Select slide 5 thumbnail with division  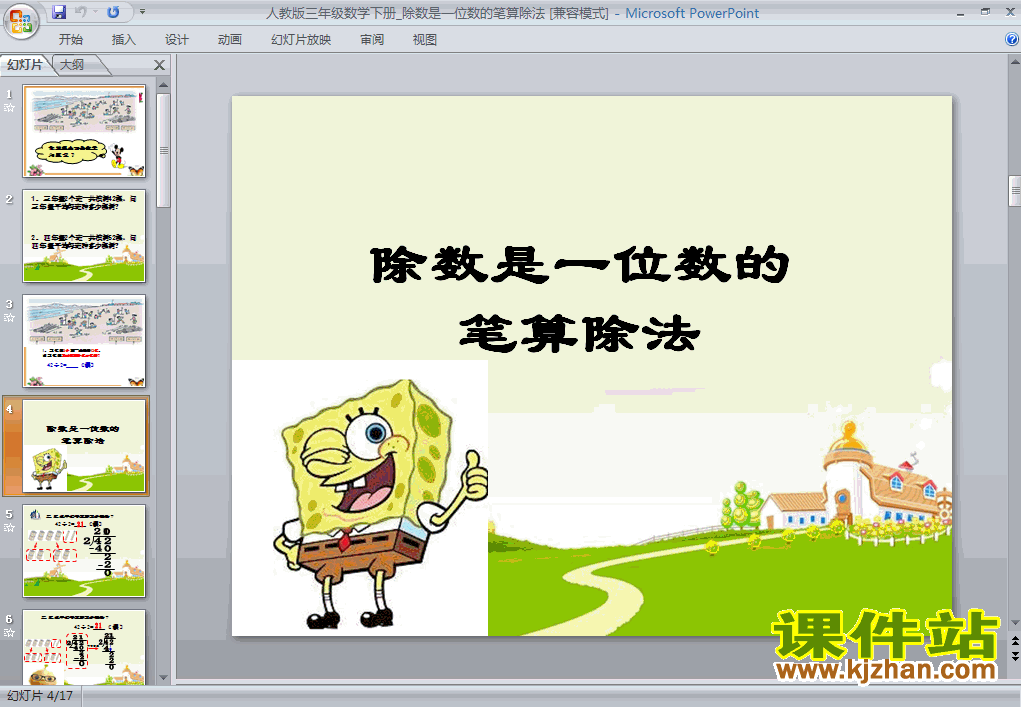84,551
